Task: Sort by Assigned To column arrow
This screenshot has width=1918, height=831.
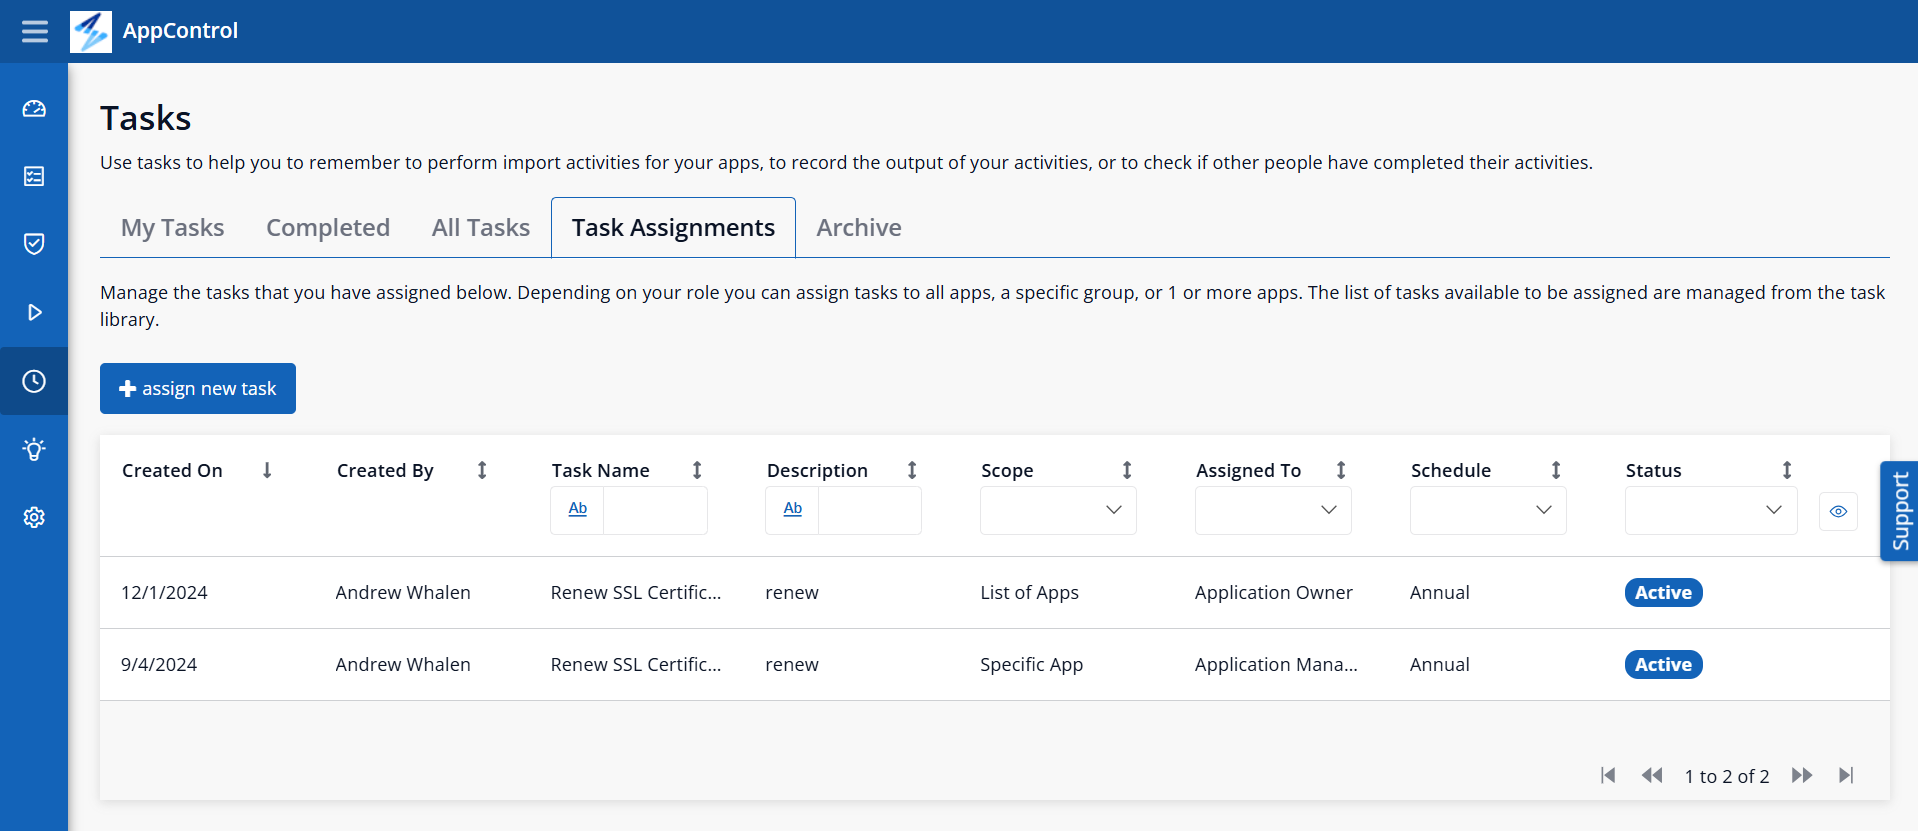Action: (x=1341, y=470)
